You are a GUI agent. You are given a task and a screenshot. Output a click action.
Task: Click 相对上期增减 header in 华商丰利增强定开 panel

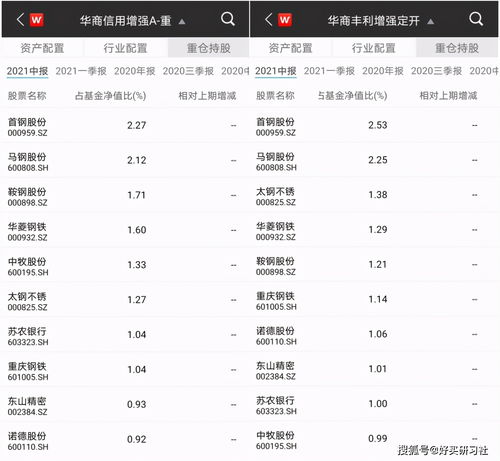click(x=448, y=96)
